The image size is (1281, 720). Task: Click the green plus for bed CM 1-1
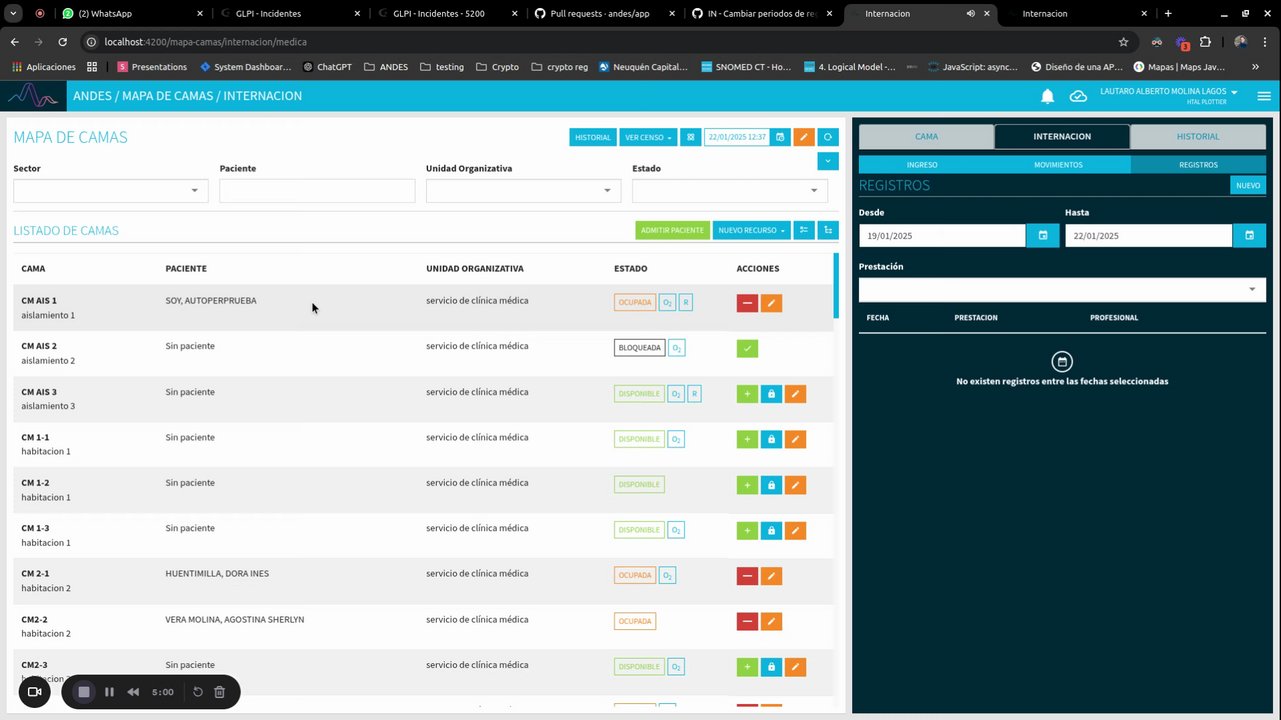[x=747, y=439]
